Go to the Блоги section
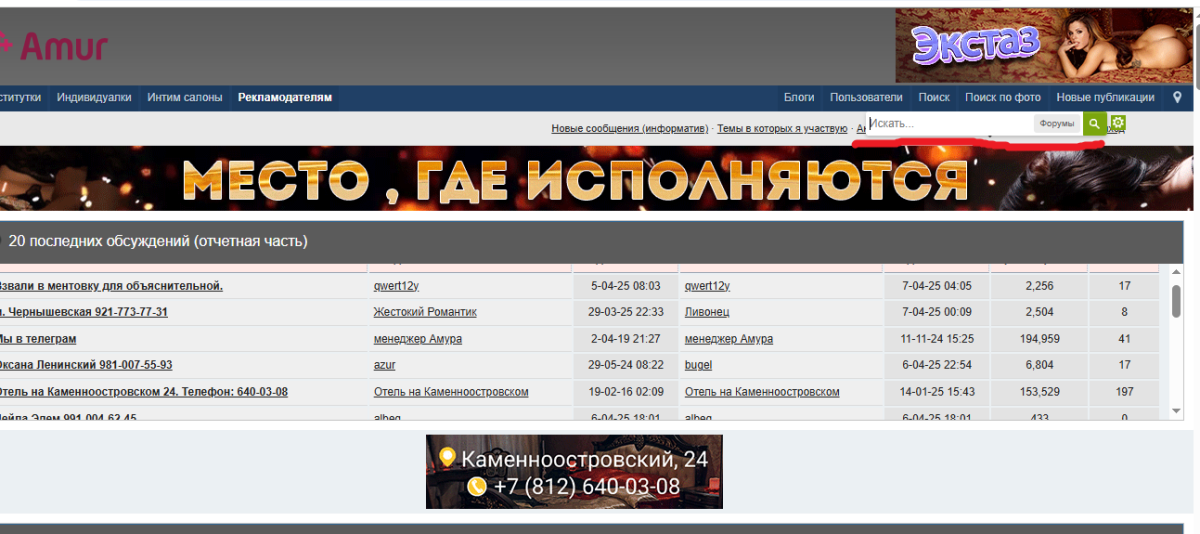This screenshot has height=534, width=1200. [x=798, y=98]
